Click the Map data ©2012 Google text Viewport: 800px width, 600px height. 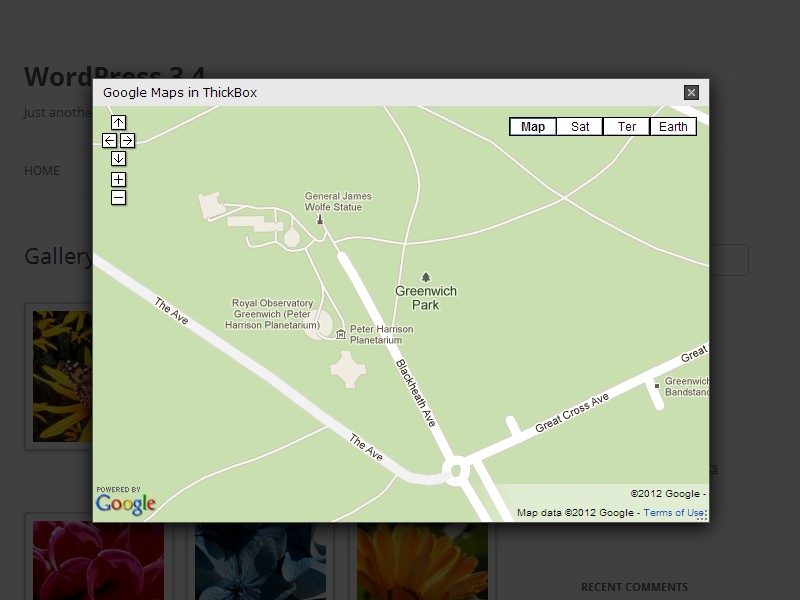pyautogui.click(x=575, y=513)
